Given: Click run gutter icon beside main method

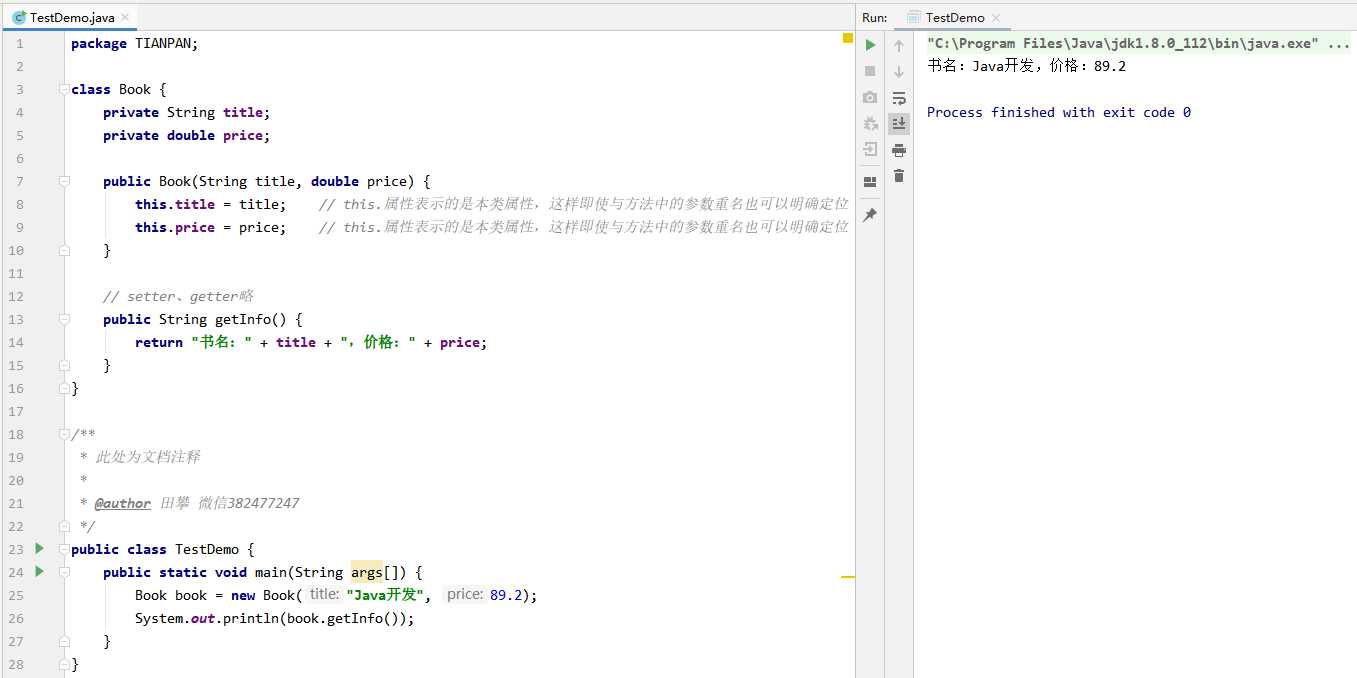Looking at the screenshot, I should pyautogui.click(x=39, y=571).
